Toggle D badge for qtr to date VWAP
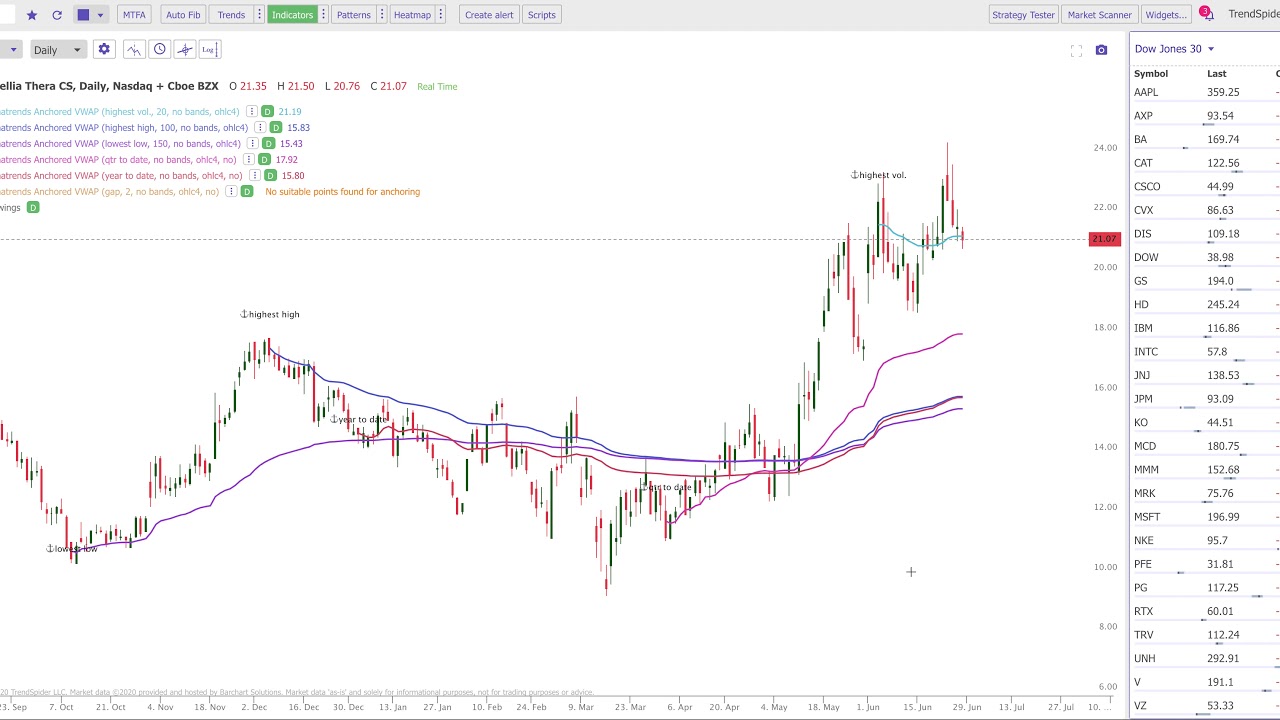Viewport: 1280px width, 720px height. pyautogui.click(x=264, y=160)
